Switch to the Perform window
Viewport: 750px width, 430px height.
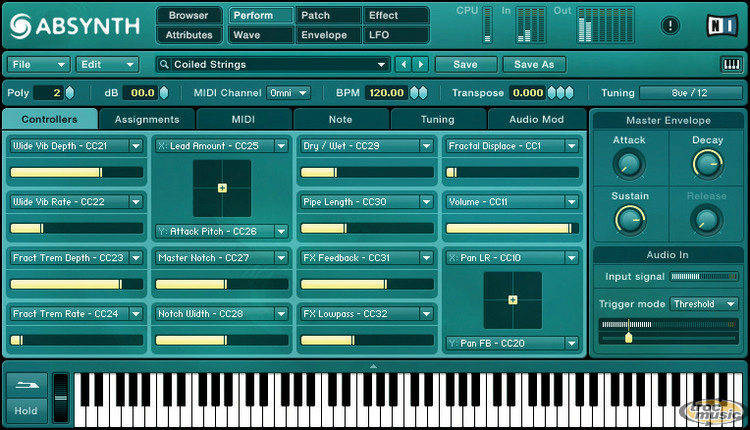[261, 15]
